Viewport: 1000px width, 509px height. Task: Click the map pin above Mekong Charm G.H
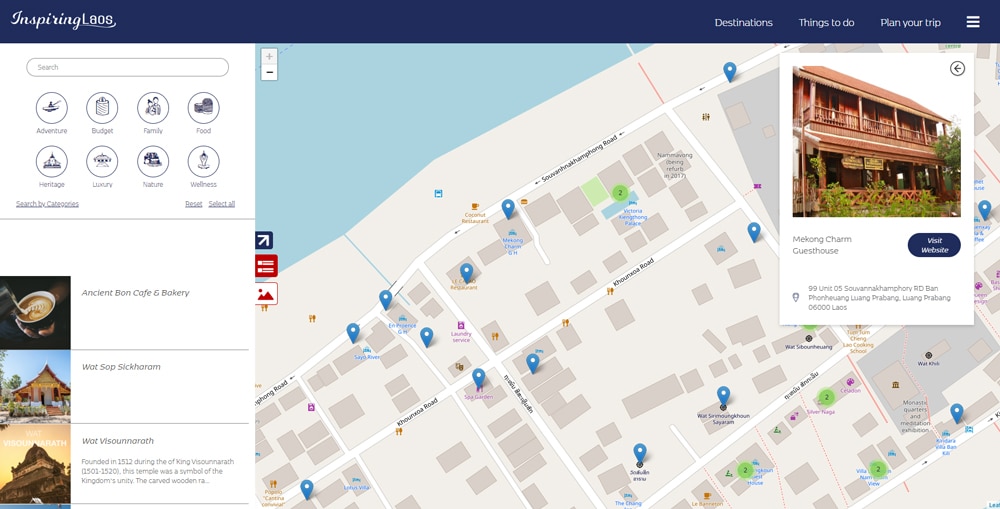point(508,209)
